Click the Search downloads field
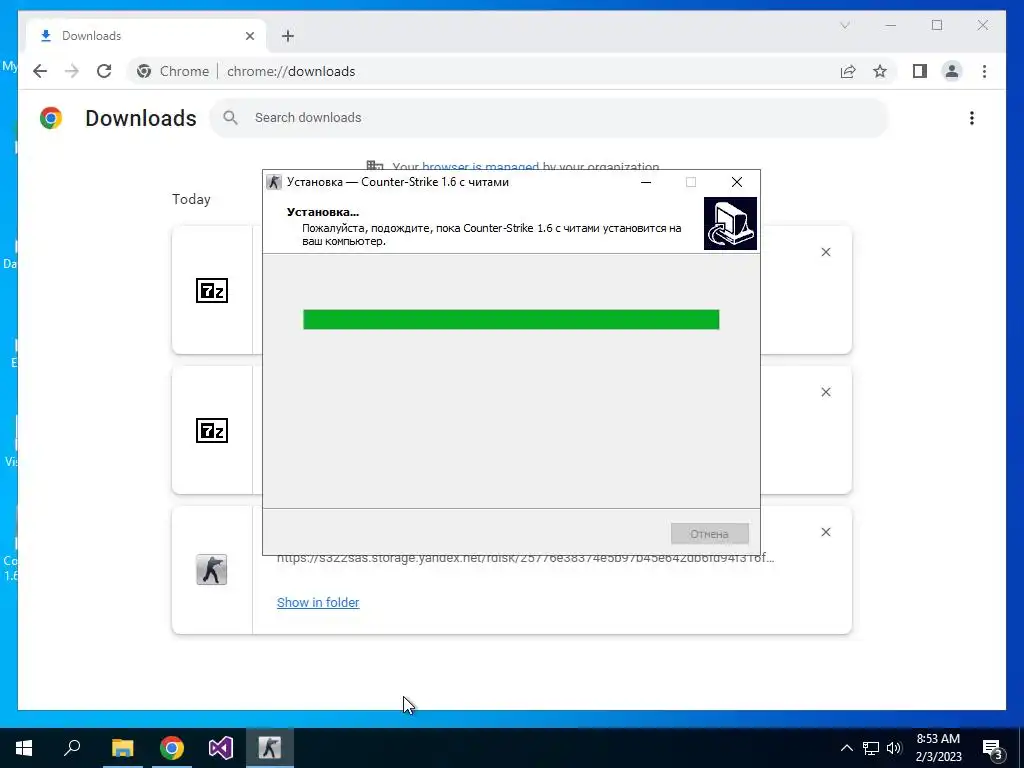 tap(549, 118)
